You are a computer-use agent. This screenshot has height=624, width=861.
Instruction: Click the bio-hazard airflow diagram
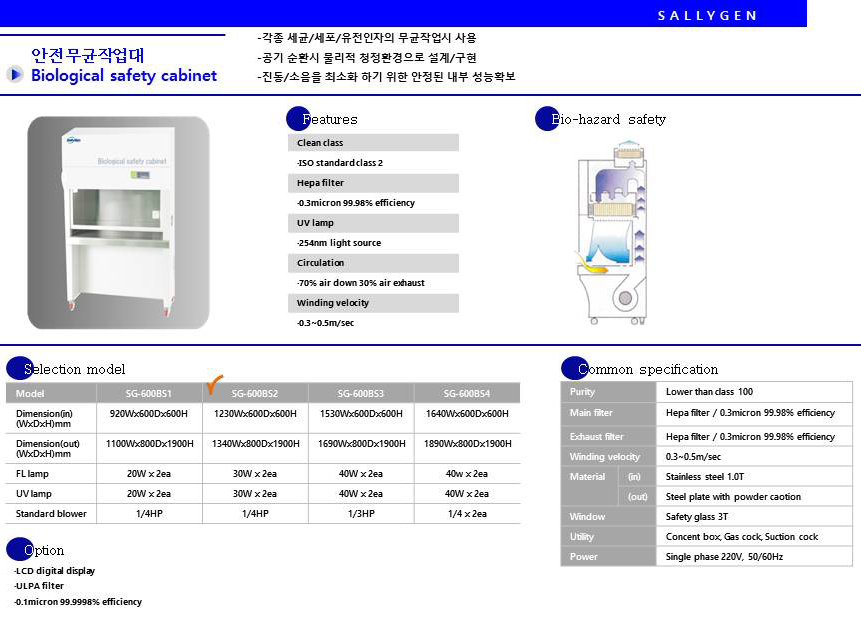pos(612,232)
